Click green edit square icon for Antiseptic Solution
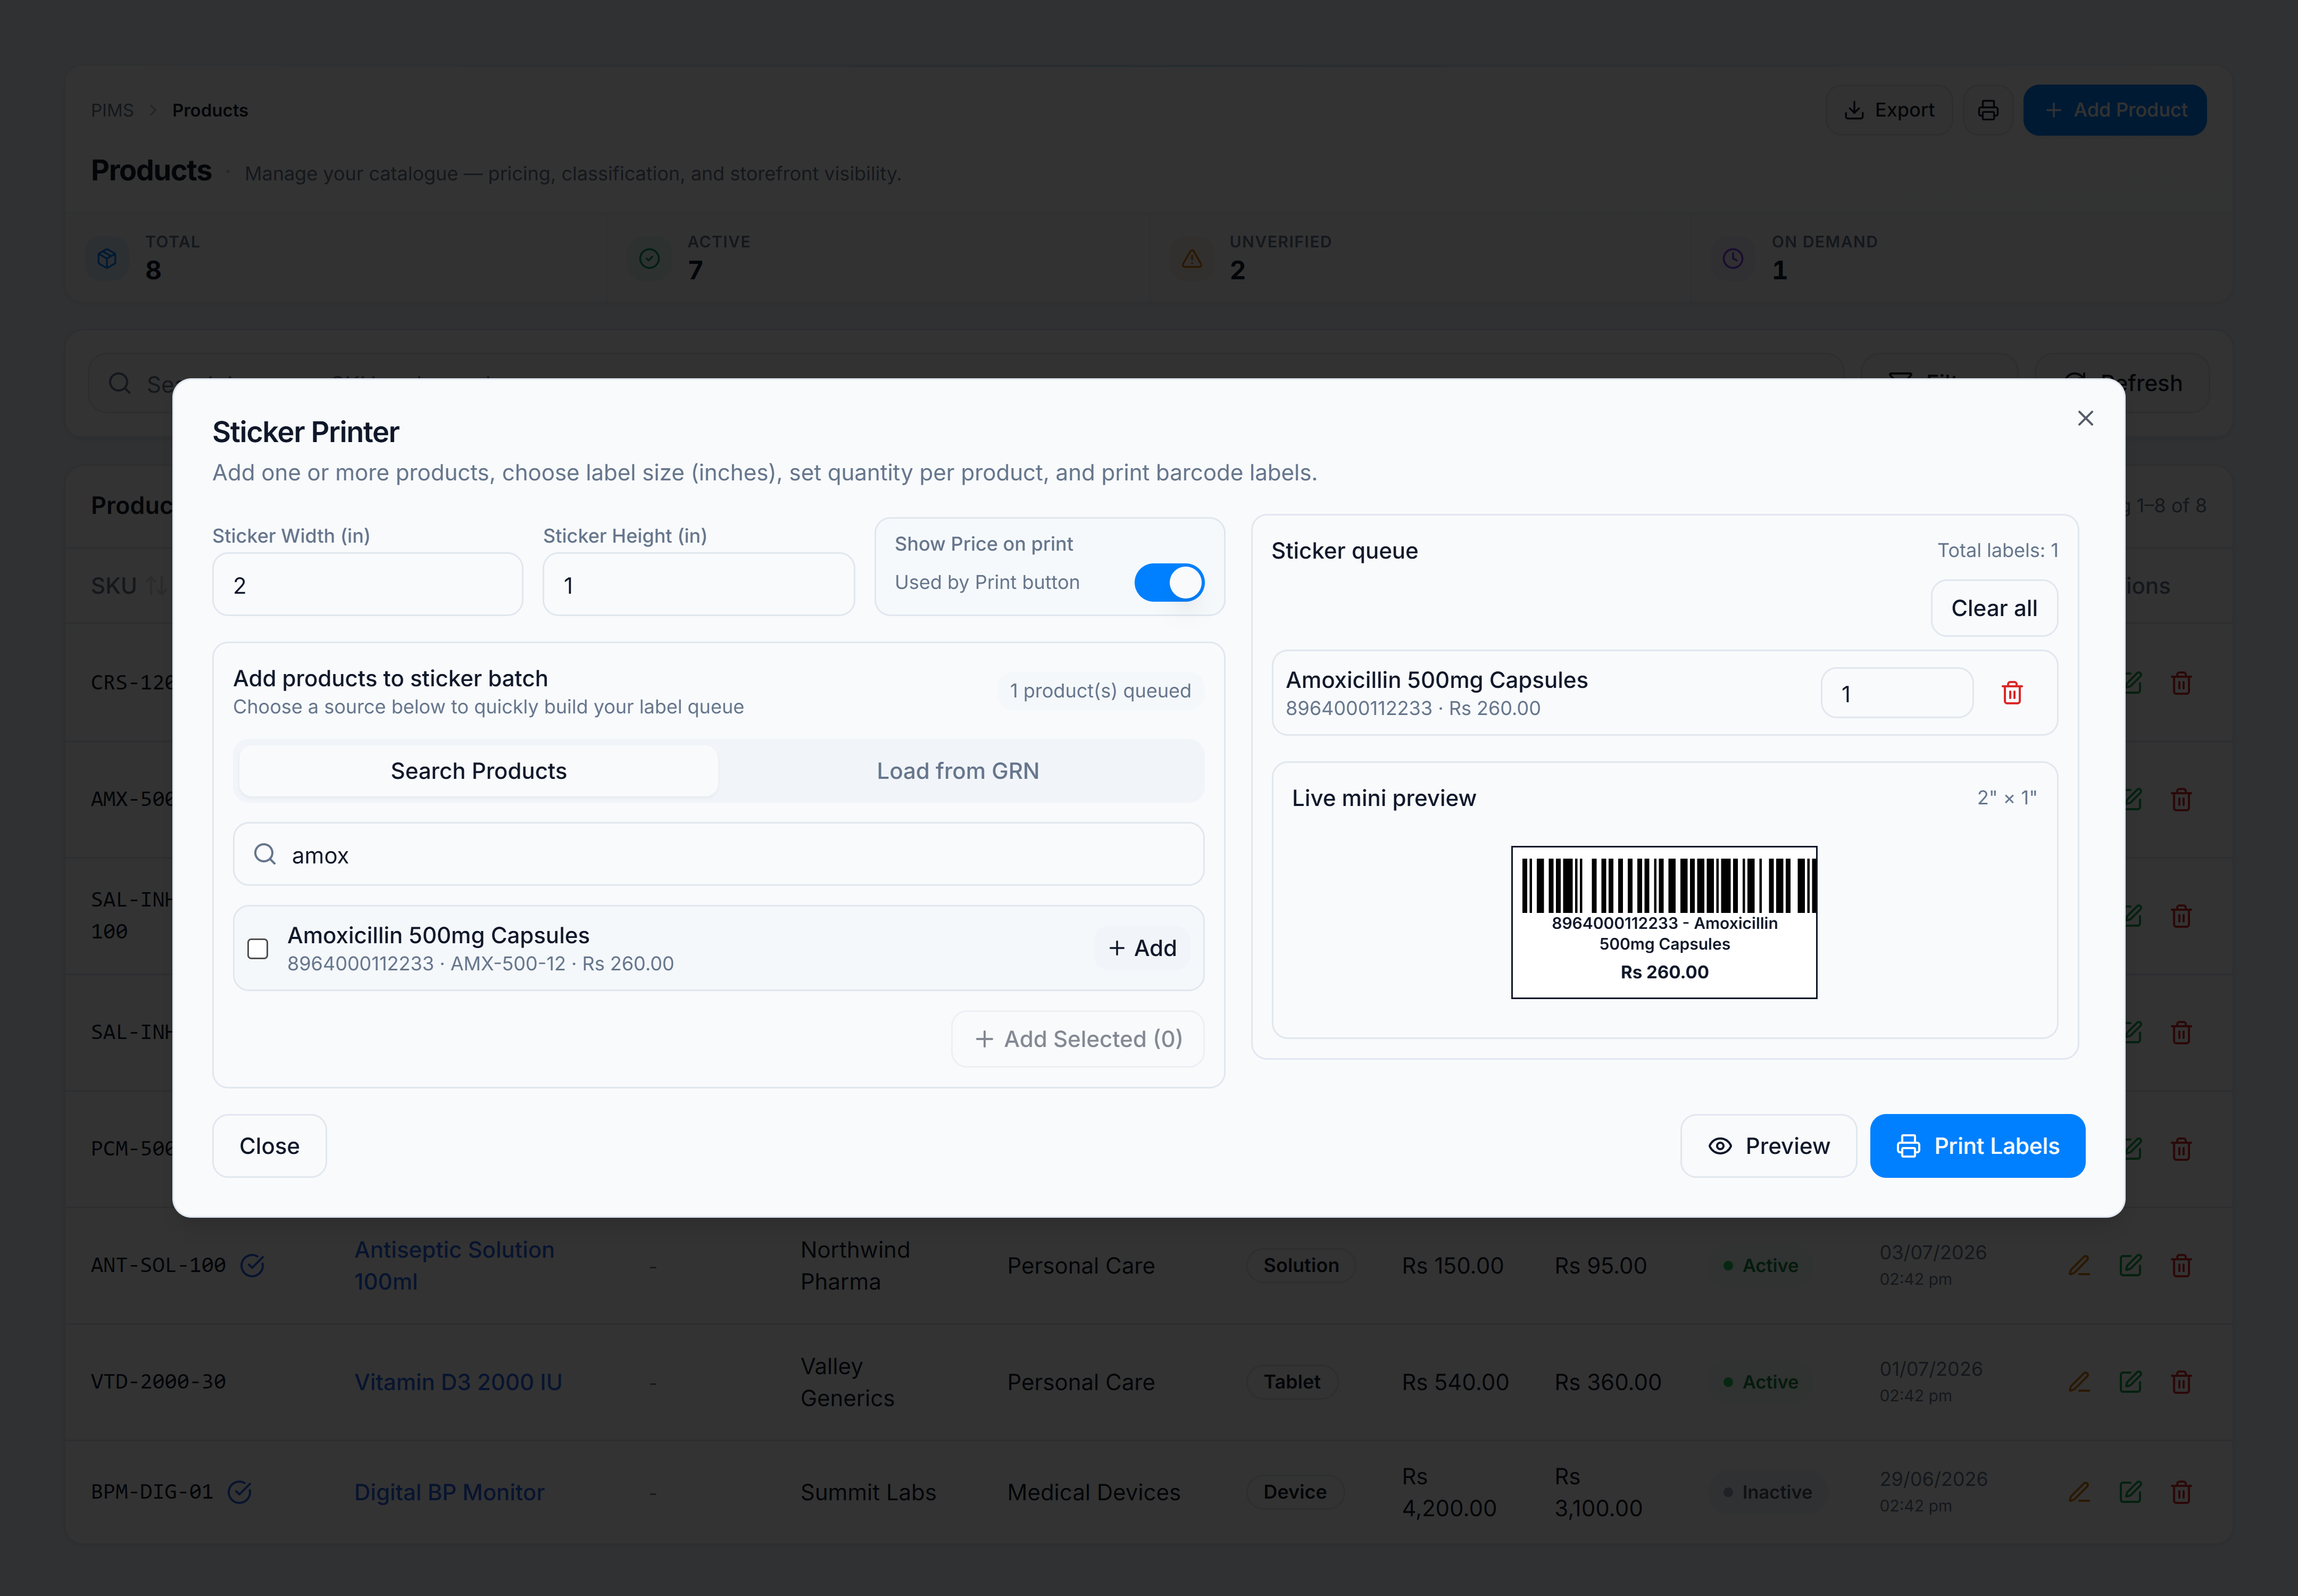 2130,1265
